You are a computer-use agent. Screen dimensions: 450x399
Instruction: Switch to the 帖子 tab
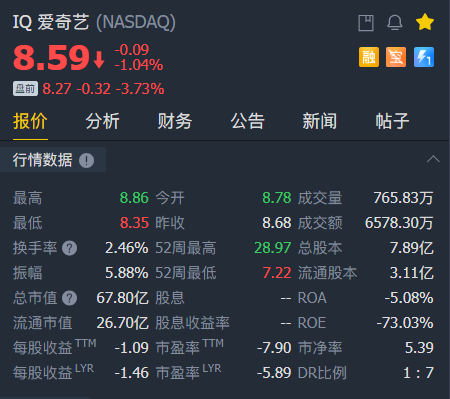point(392,121)
